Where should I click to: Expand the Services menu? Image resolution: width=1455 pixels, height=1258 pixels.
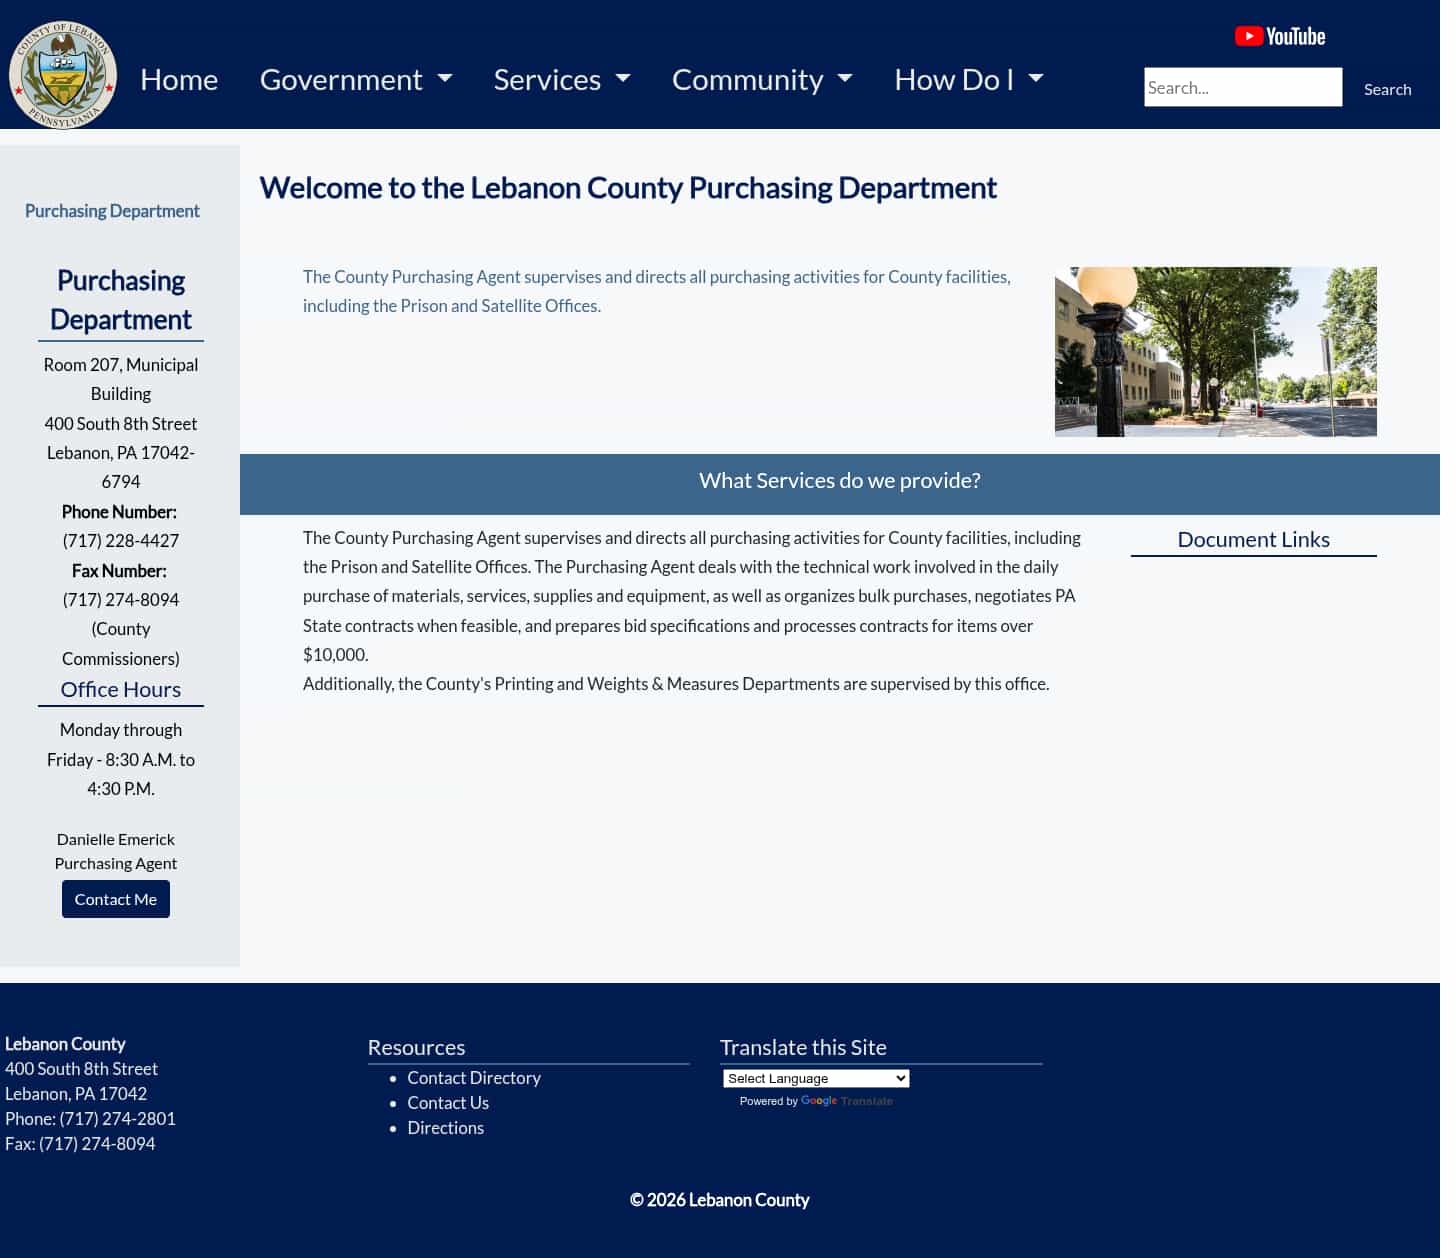561,79
